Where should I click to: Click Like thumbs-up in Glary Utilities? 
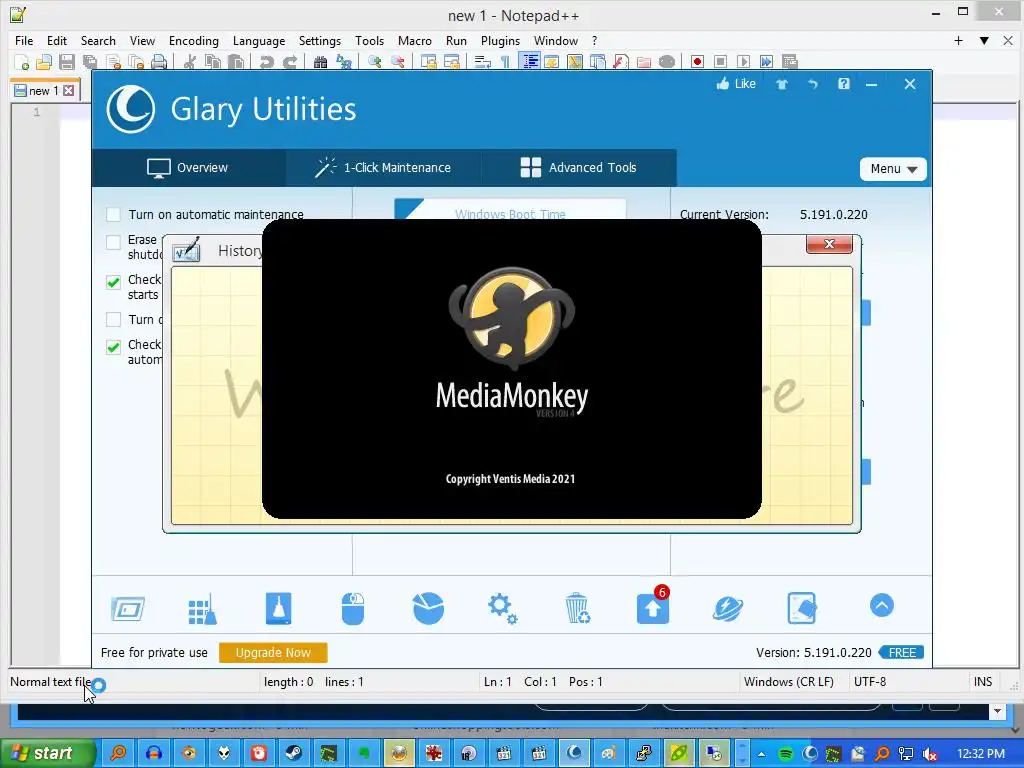736,84
